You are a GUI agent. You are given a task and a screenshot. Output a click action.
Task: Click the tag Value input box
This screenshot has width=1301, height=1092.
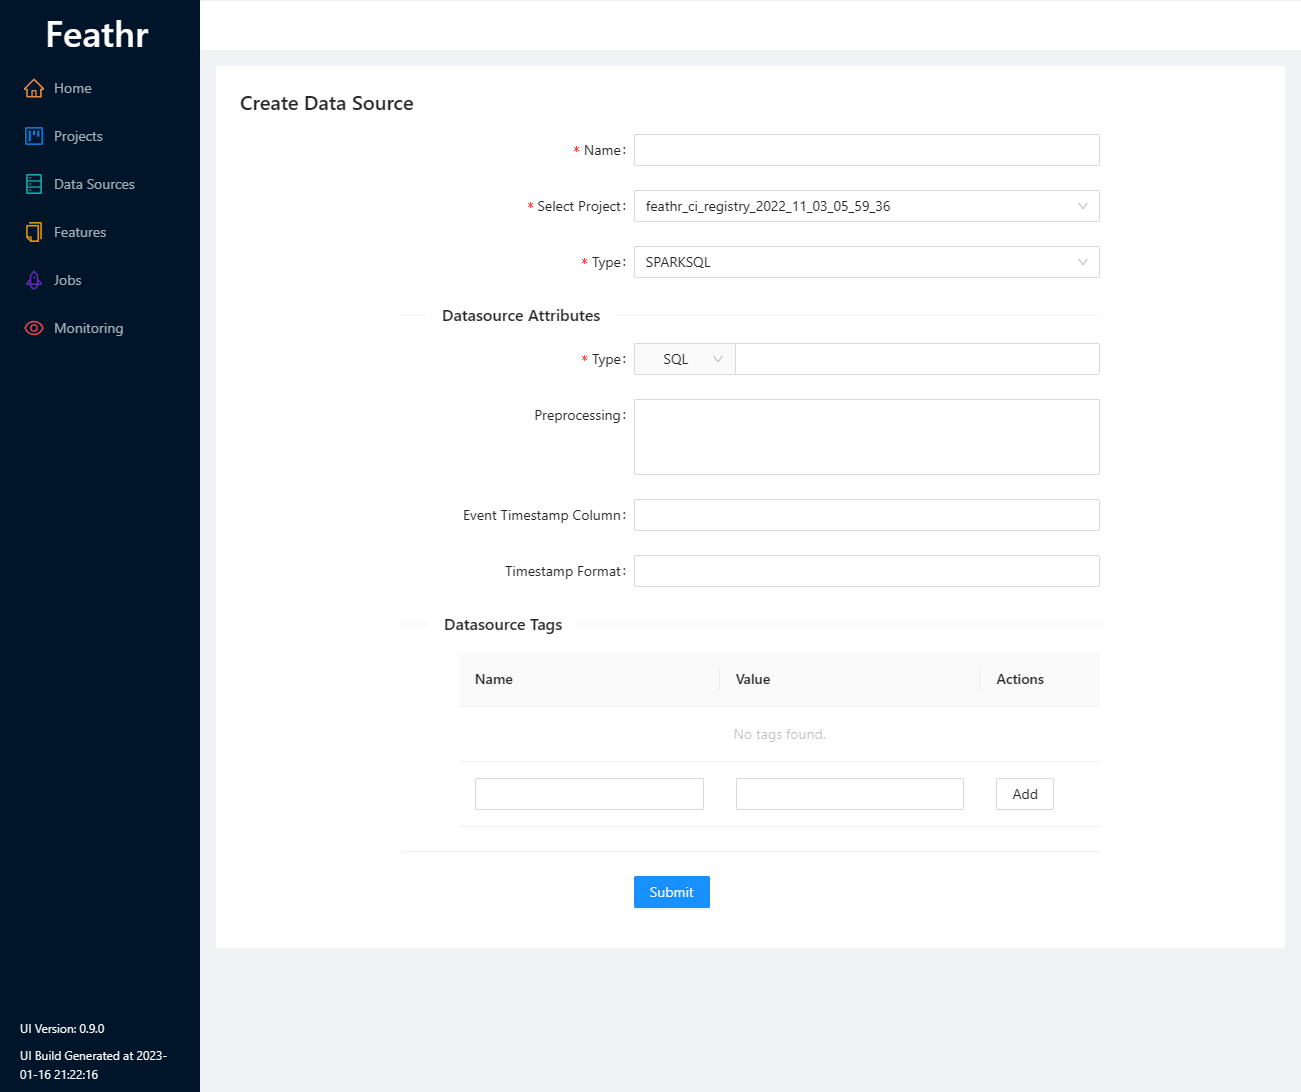click(850, 794)
